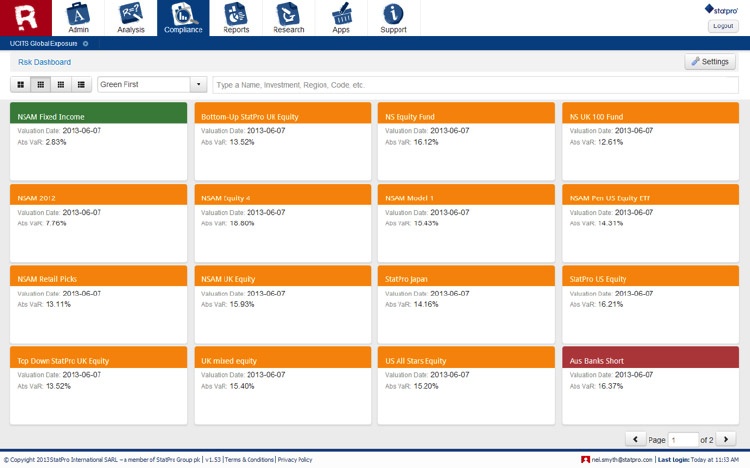
Task: Select the Compliance tab
Action: [183, 18]
